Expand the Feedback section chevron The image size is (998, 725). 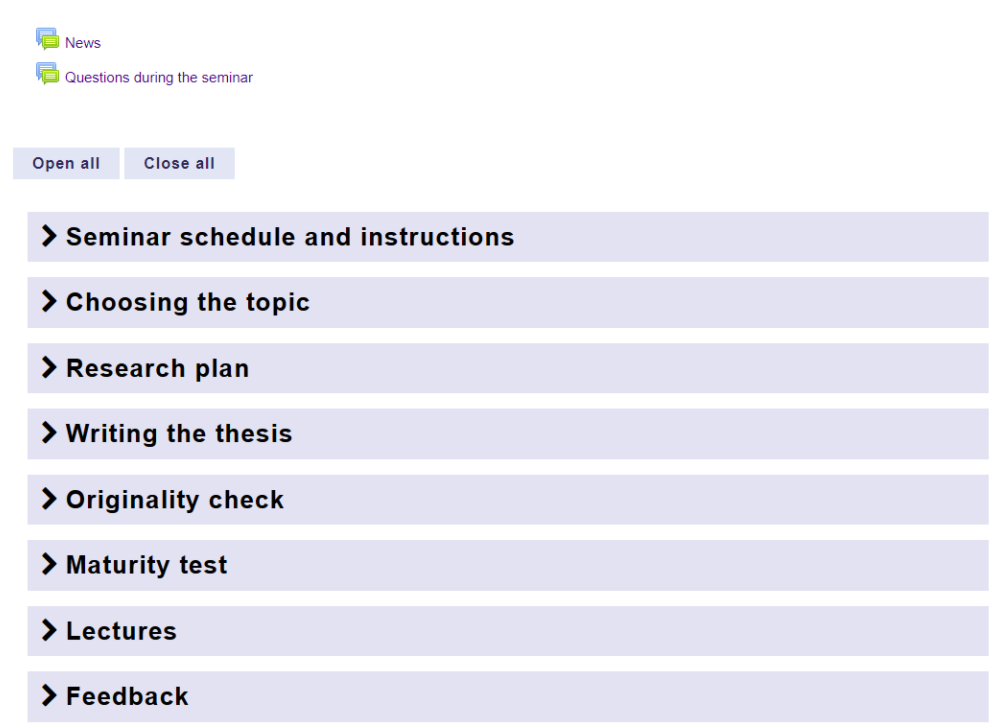(x=47, y=697)
